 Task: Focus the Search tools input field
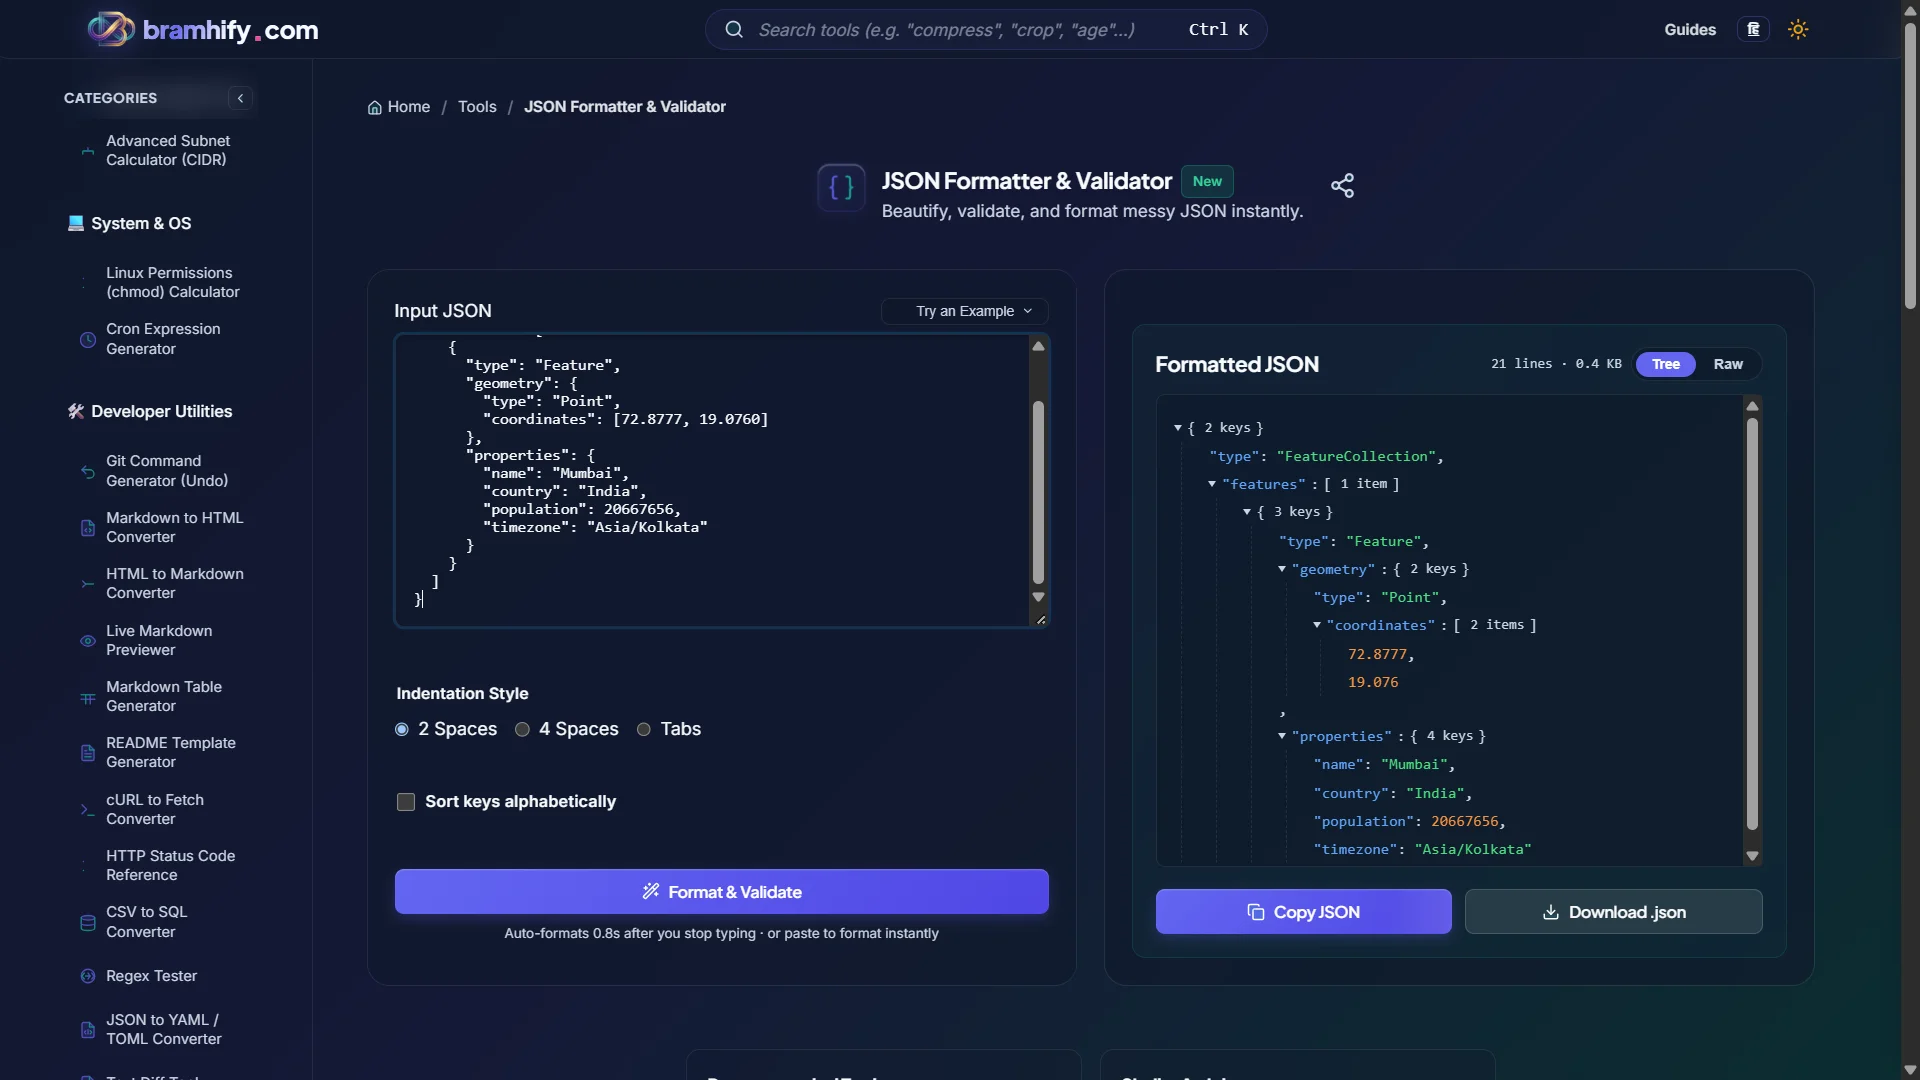945,29
